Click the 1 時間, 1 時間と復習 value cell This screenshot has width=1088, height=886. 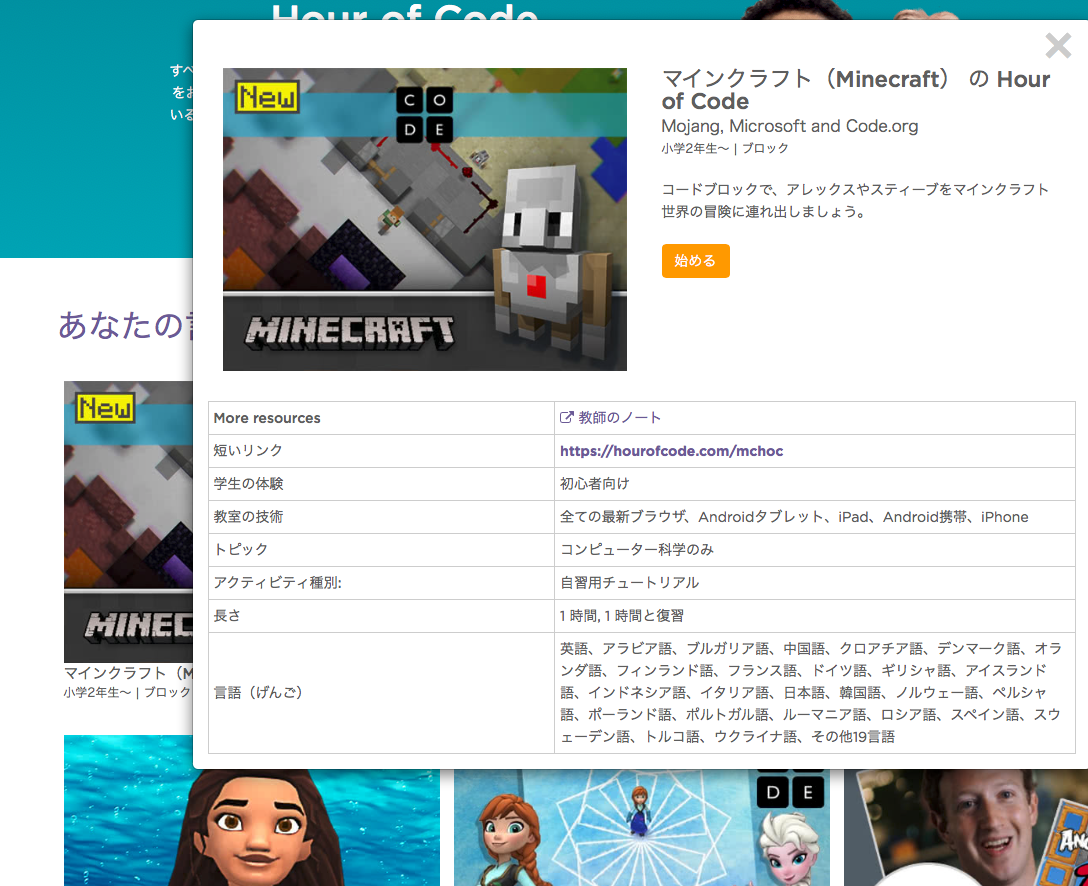[x=815, y=615]
